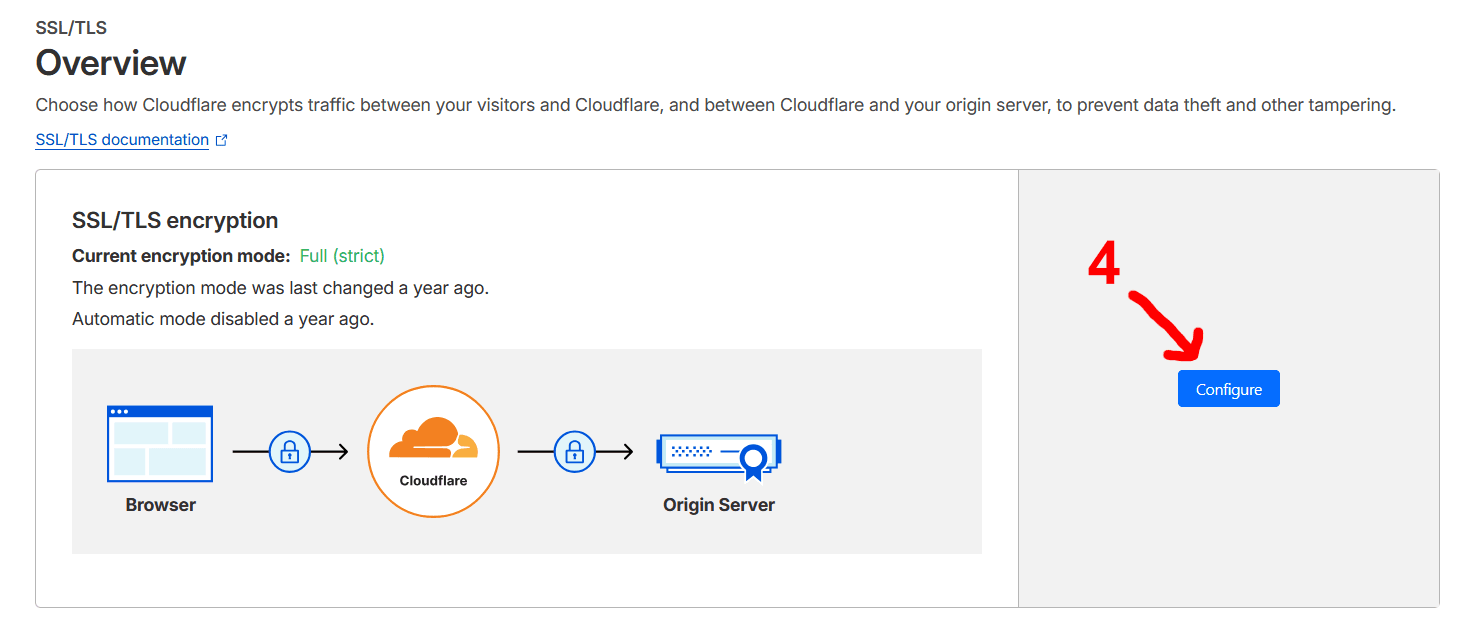Click the Current encryption mode label
The image size is (1461, 624).
click(181, 256)
